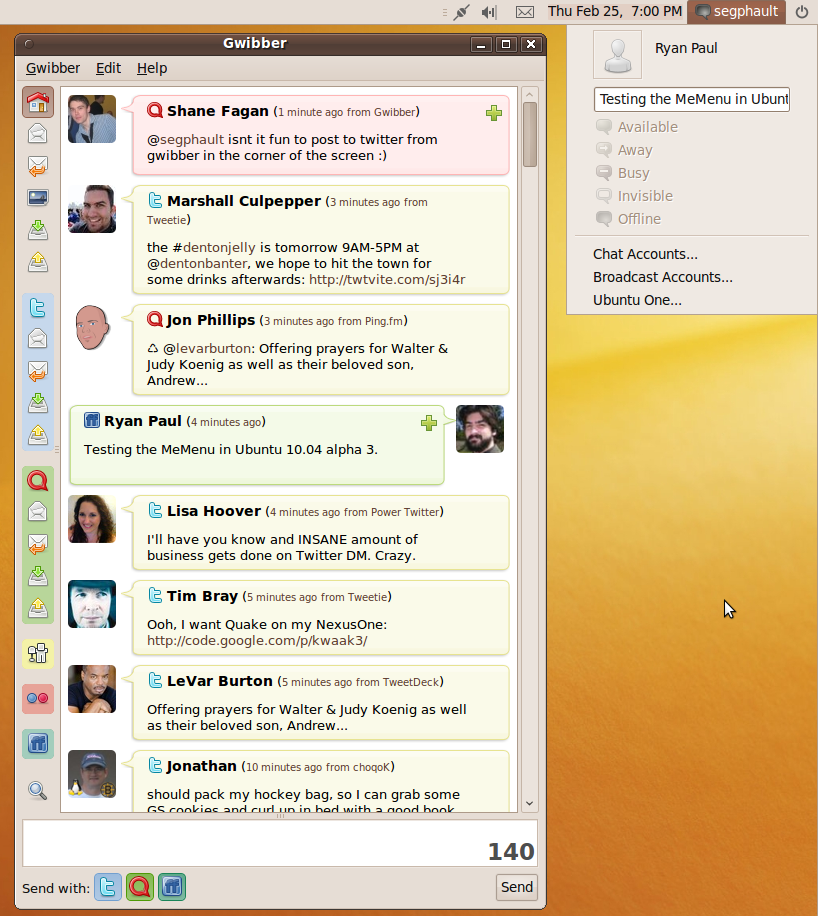Open the Edit menu
Viewport: 818px width, 916px height.
[x=108, y=68]
